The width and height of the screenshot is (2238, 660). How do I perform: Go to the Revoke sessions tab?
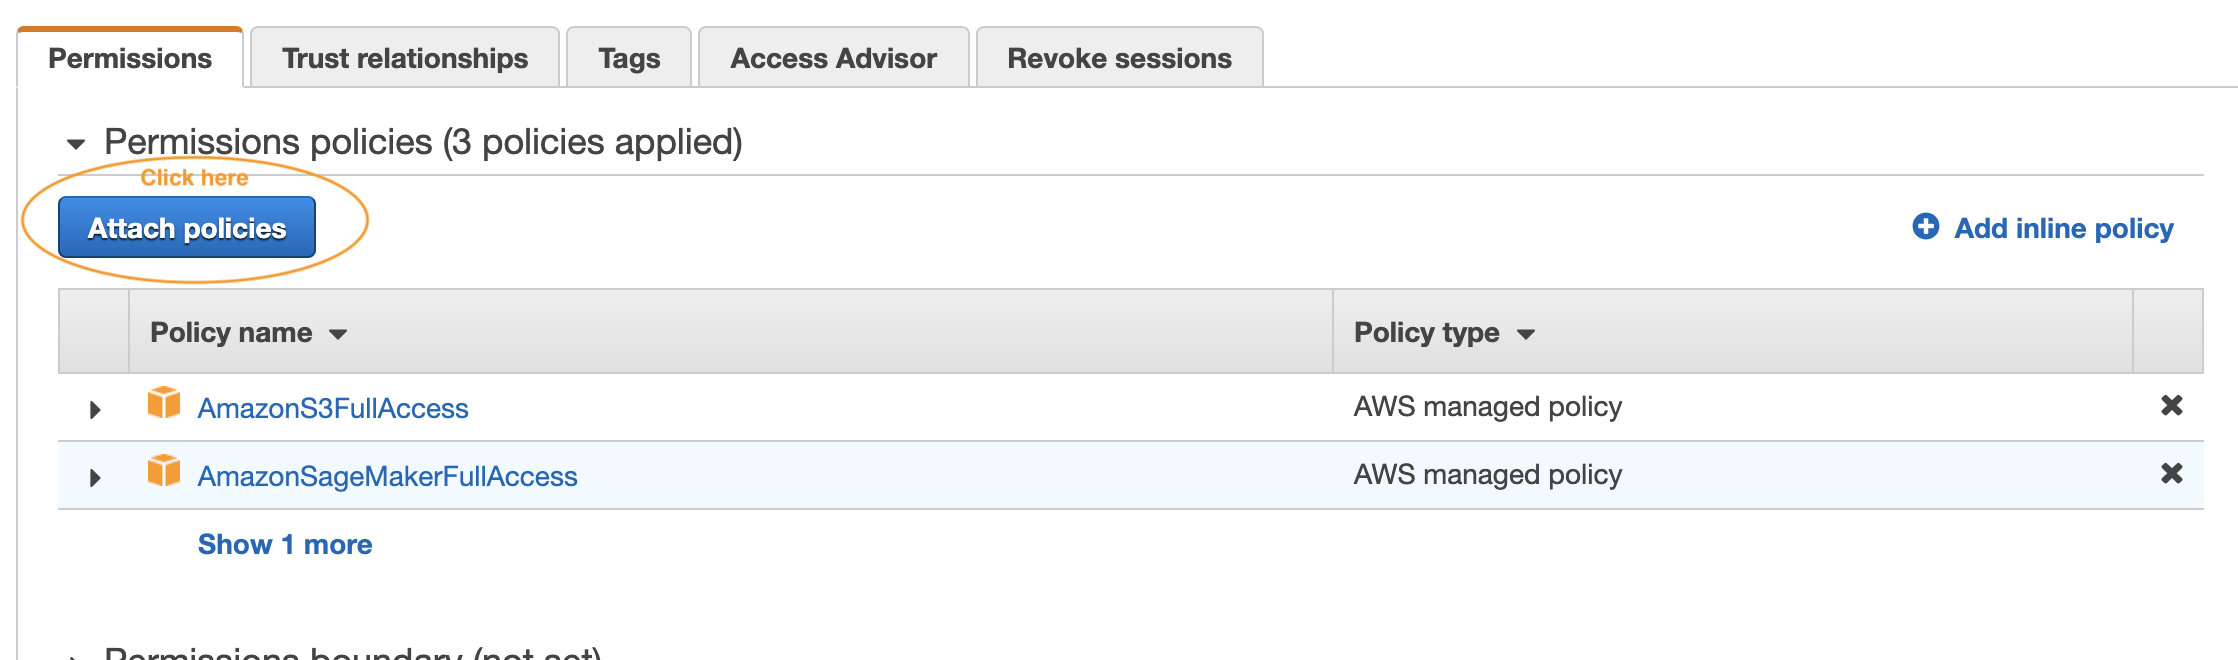[1119, 58]
